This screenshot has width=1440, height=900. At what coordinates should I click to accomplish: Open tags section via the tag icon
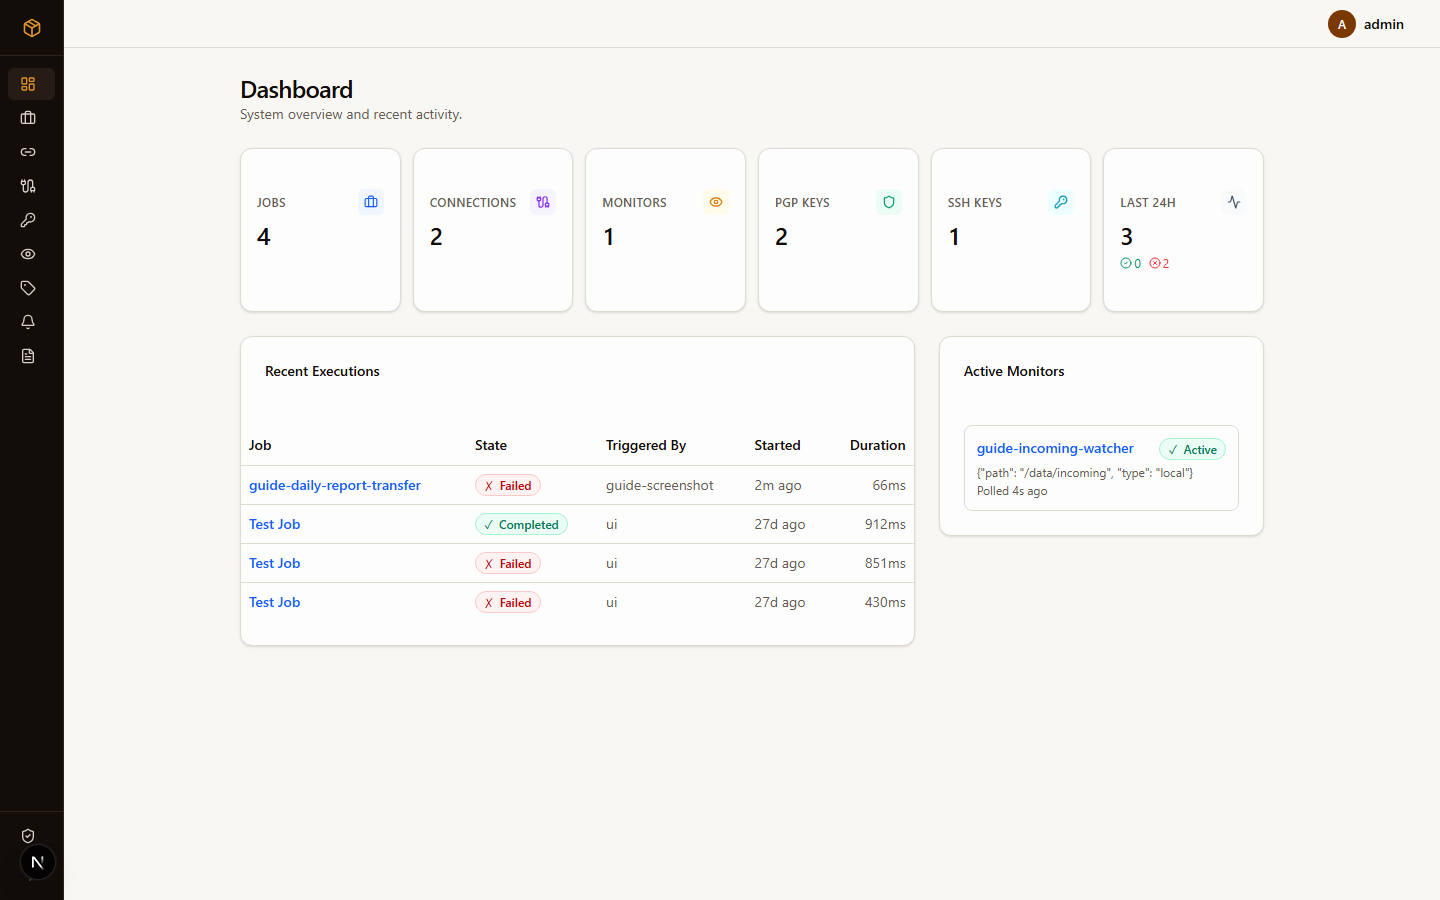tap(28, 288)
